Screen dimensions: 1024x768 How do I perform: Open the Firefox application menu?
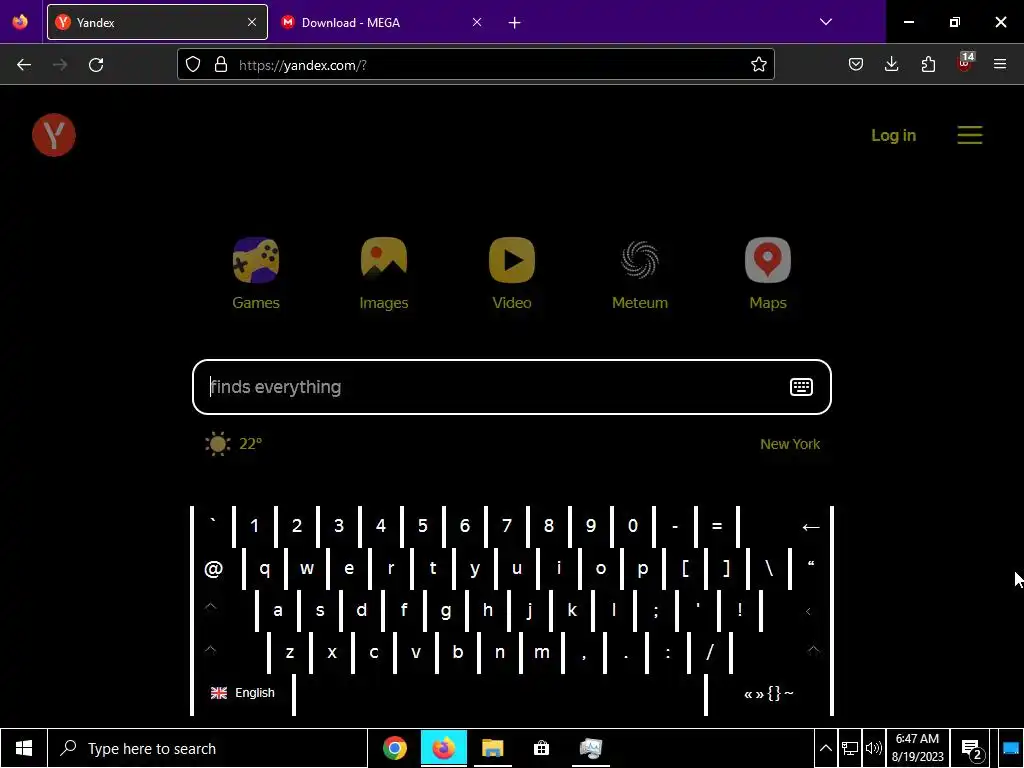click(x=1000, y=64)
